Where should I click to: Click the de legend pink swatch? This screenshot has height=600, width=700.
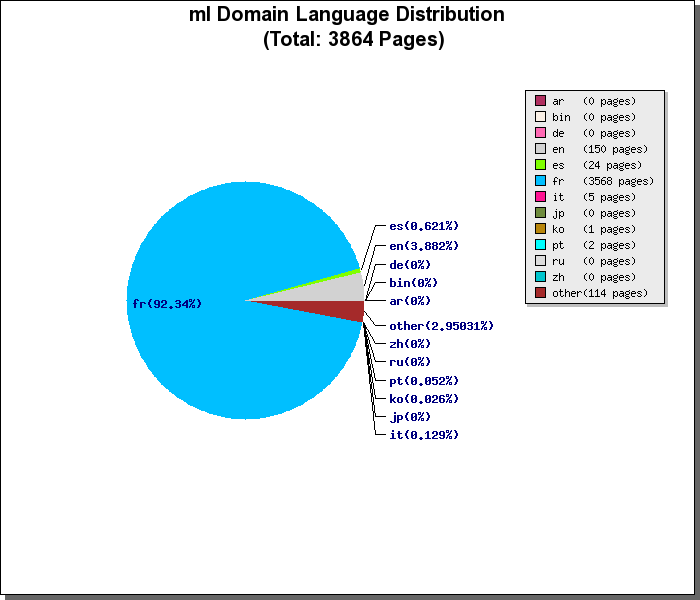(x=540, y=133)
